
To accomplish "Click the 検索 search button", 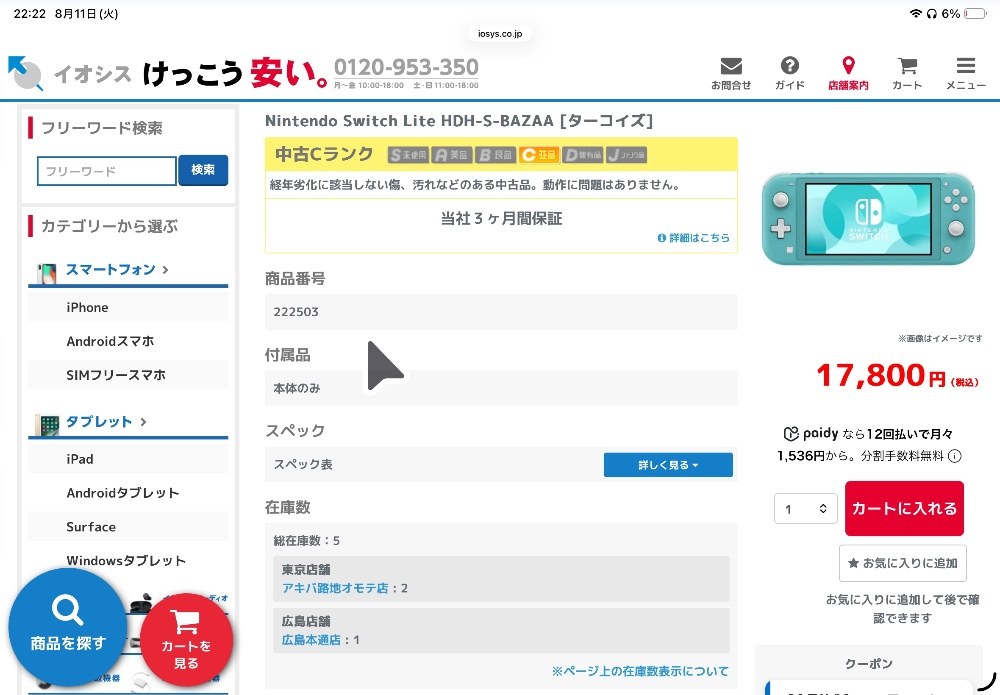I will [x=203, y=170].
